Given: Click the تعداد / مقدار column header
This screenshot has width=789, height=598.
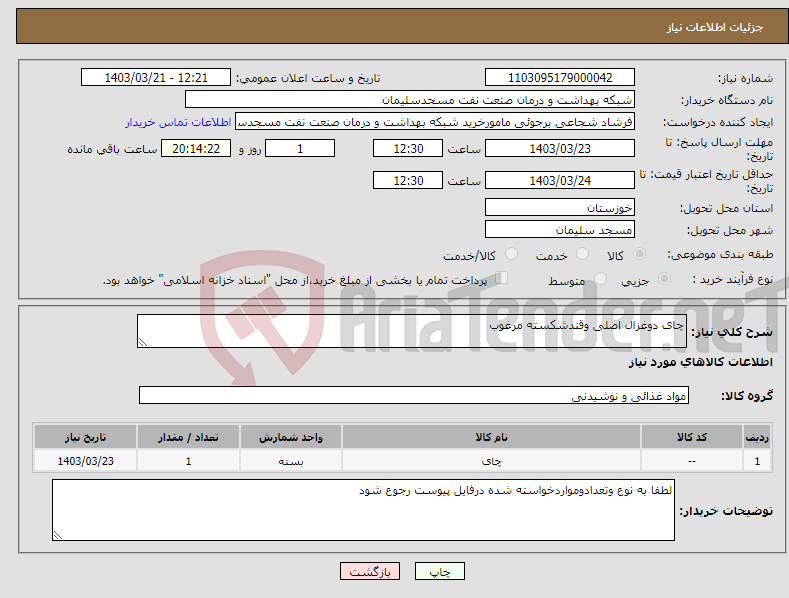Looking at the screenshot, I should click(x=188, y=437).
